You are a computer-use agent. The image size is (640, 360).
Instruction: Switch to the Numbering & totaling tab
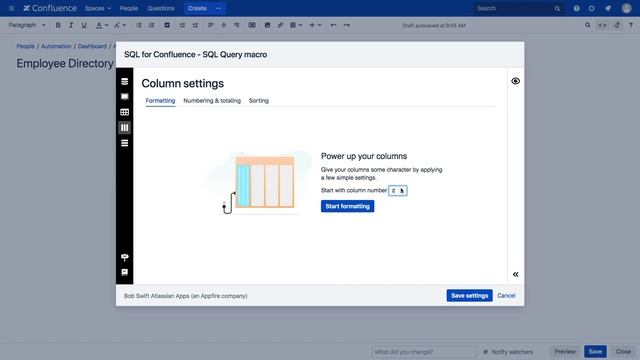(x=212, y=100)
